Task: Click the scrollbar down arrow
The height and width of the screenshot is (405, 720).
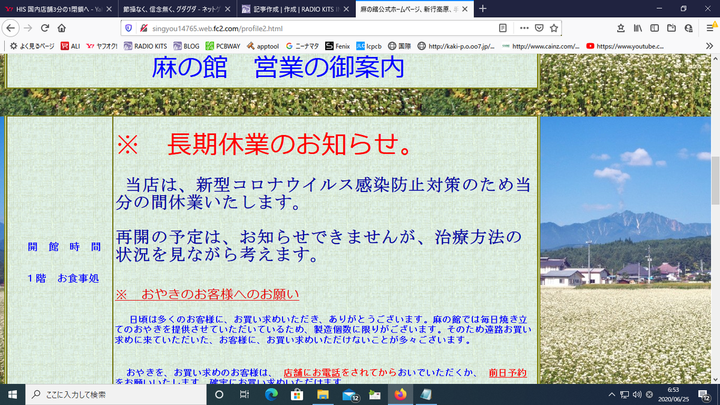Action: click(715, 379)
